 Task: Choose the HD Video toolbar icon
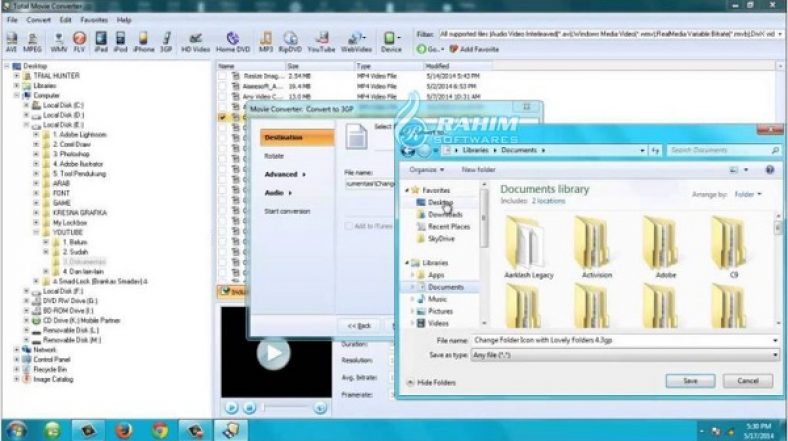[x=195, y=42]
